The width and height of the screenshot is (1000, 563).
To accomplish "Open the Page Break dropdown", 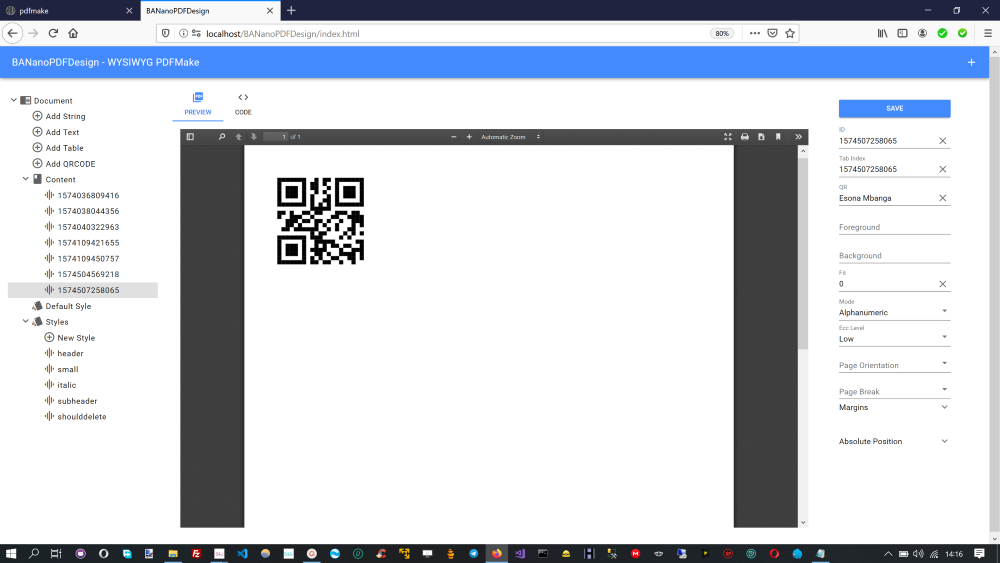I will point(894,391).
